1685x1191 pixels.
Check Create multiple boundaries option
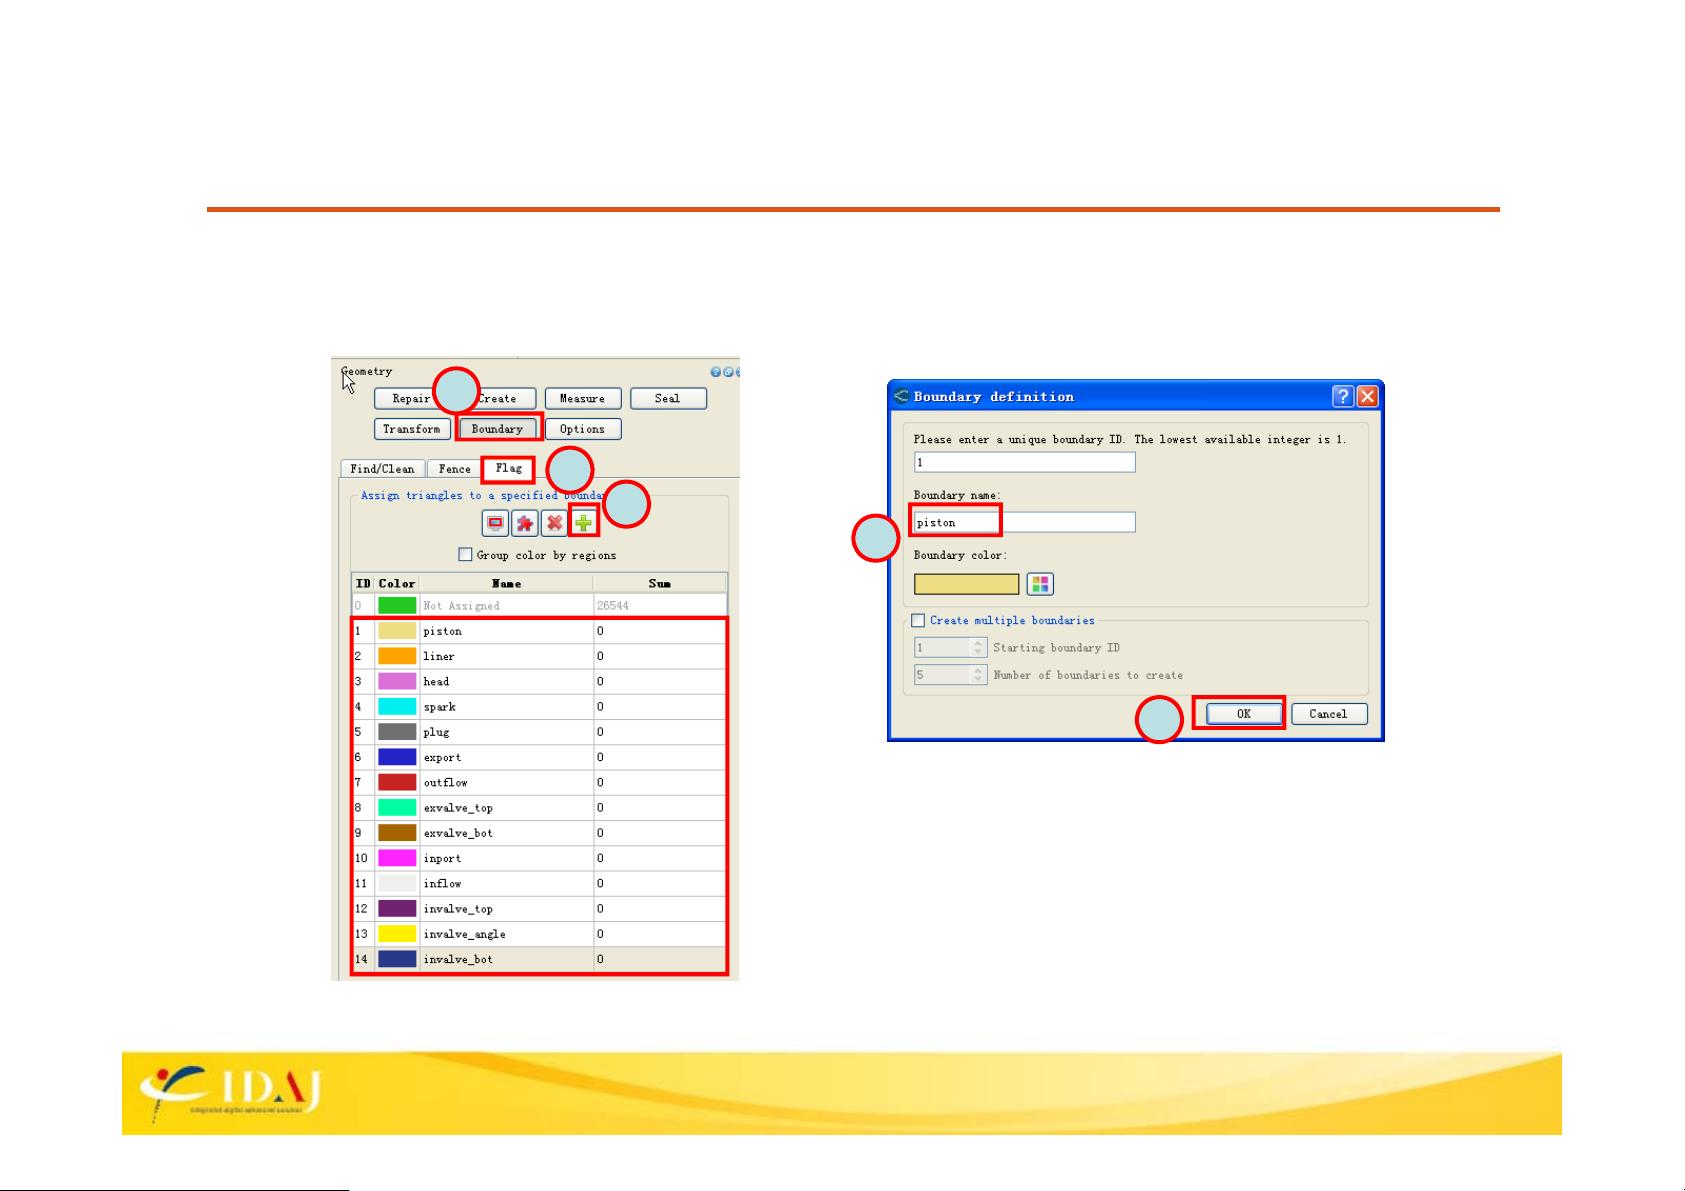point(919,621)
